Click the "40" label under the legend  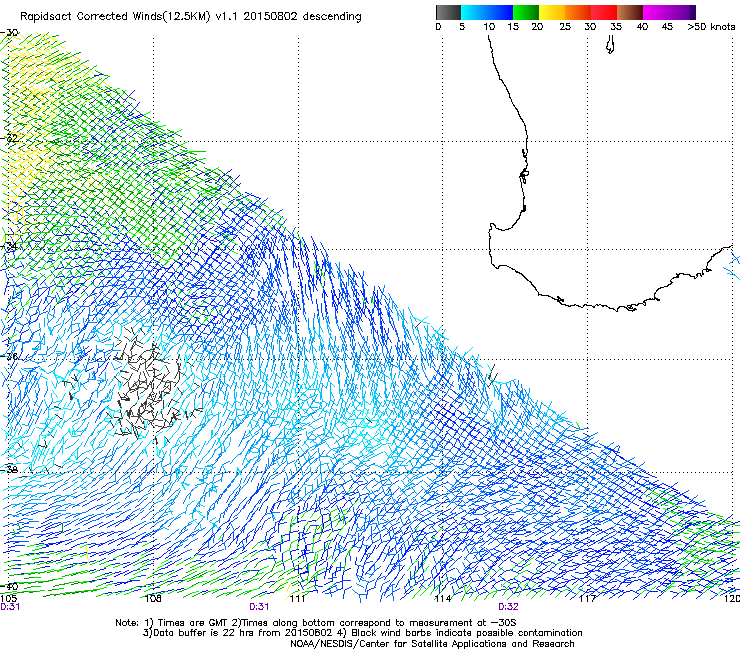tap(642, 27)
